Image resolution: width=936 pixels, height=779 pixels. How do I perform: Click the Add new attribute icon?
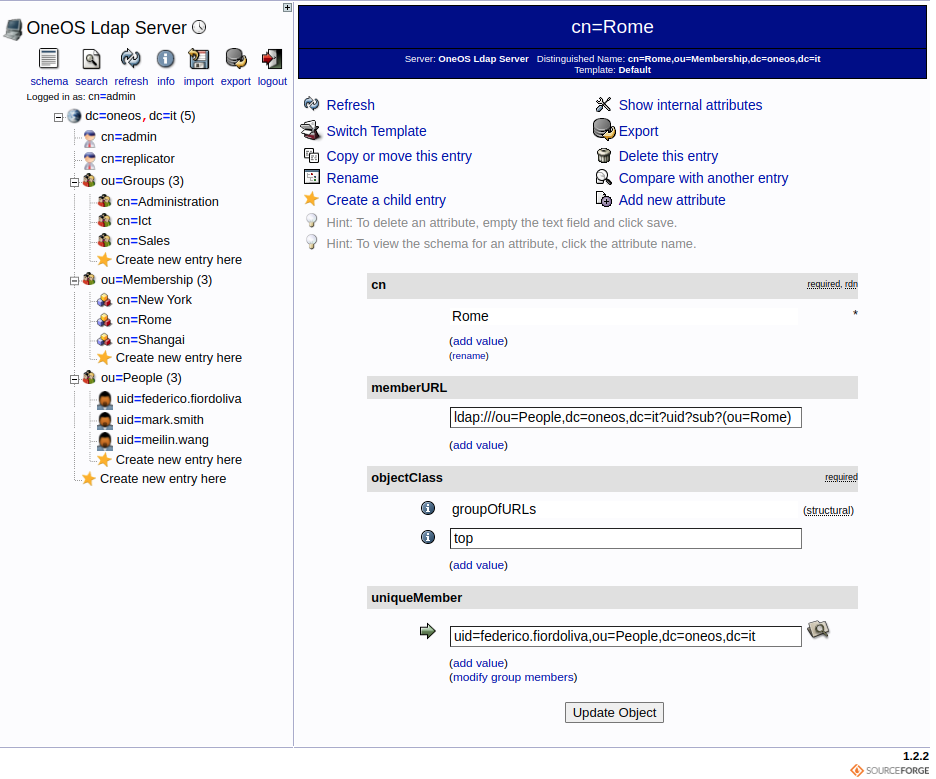(x=604, y=199)
